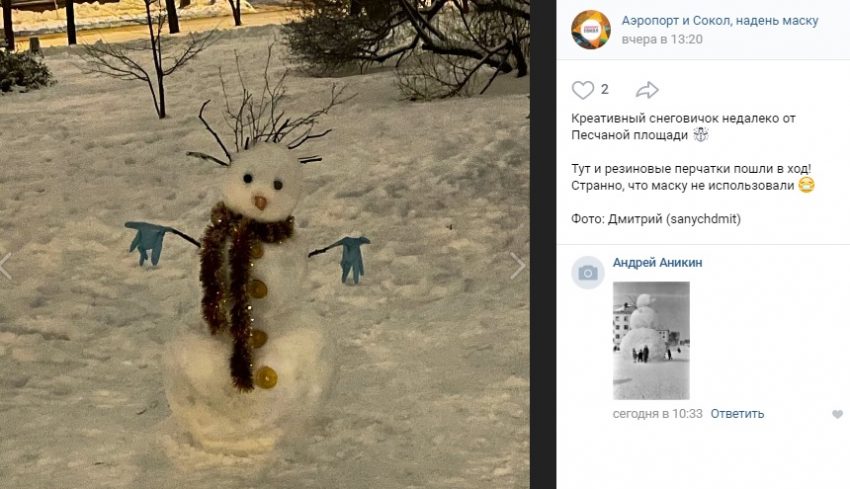850x489 pixels.
Task: Open post timestamp вчера в 13:20
Action: pos(662,40)
